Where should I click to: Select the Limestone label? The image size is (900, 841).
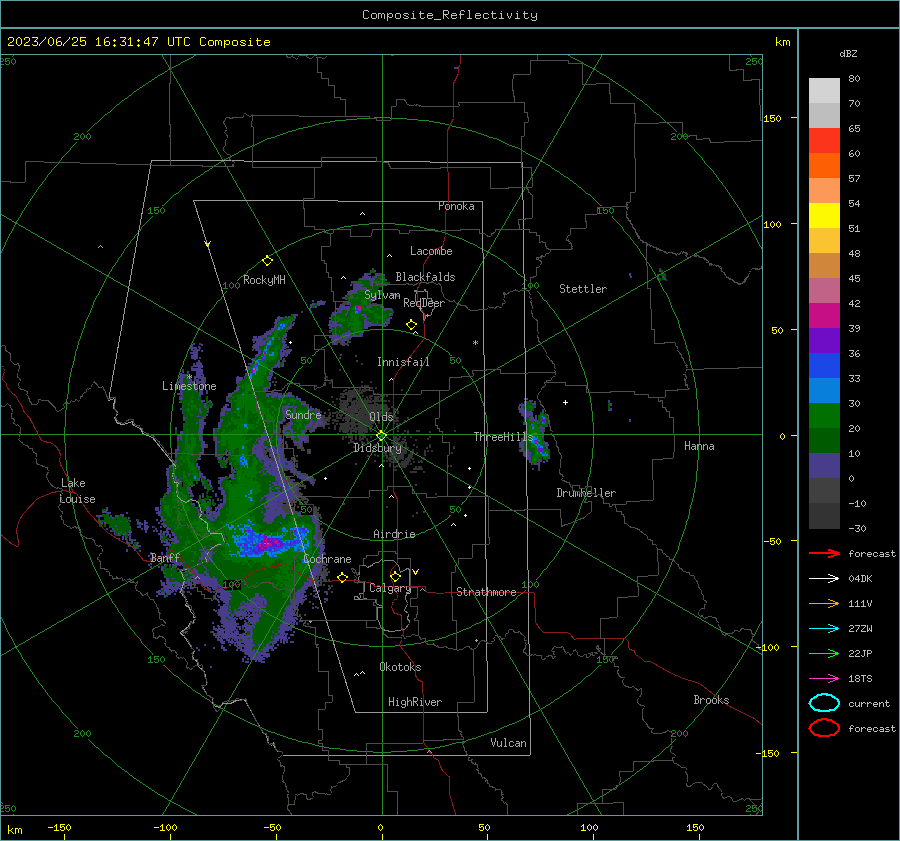[x=189, y=386]
